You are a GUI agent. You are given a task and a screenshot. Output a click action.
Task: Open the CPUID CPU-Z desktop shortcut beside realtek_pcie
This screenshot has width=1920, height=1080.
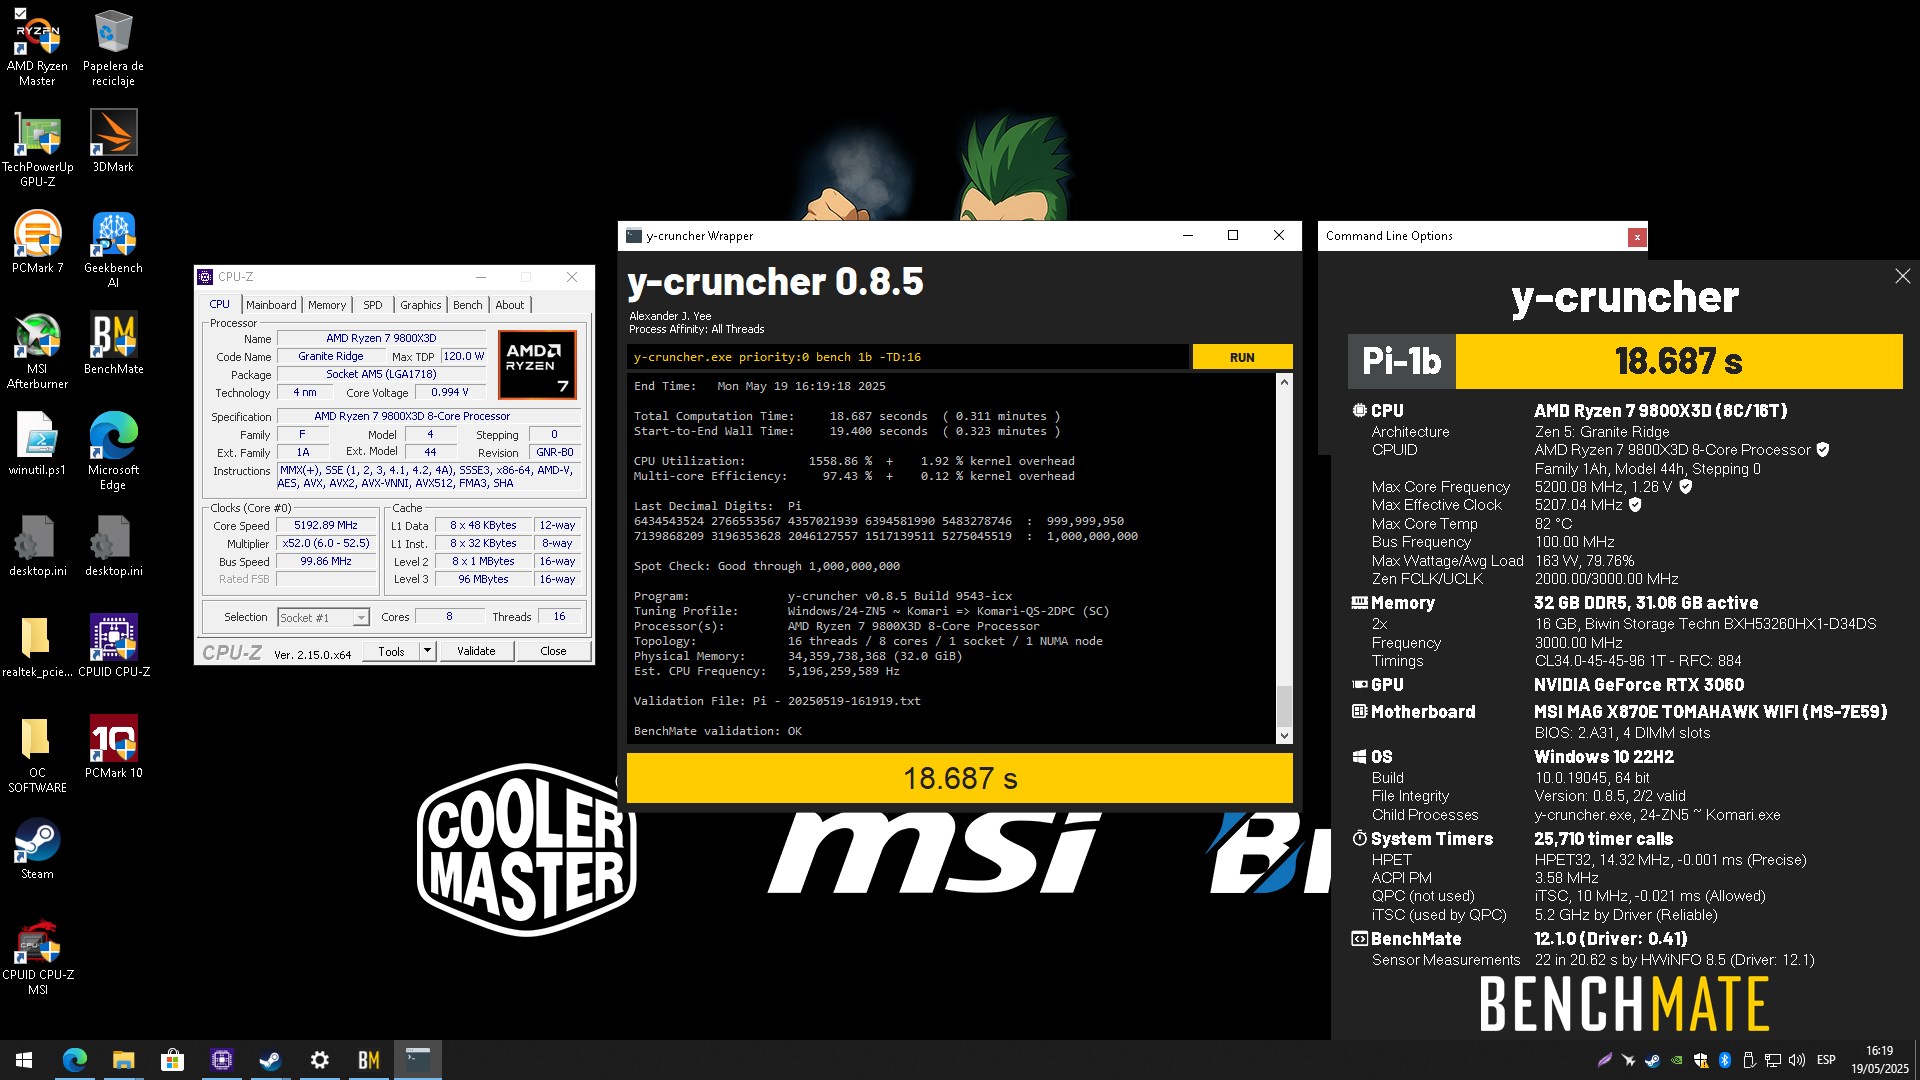coord(113,646)
